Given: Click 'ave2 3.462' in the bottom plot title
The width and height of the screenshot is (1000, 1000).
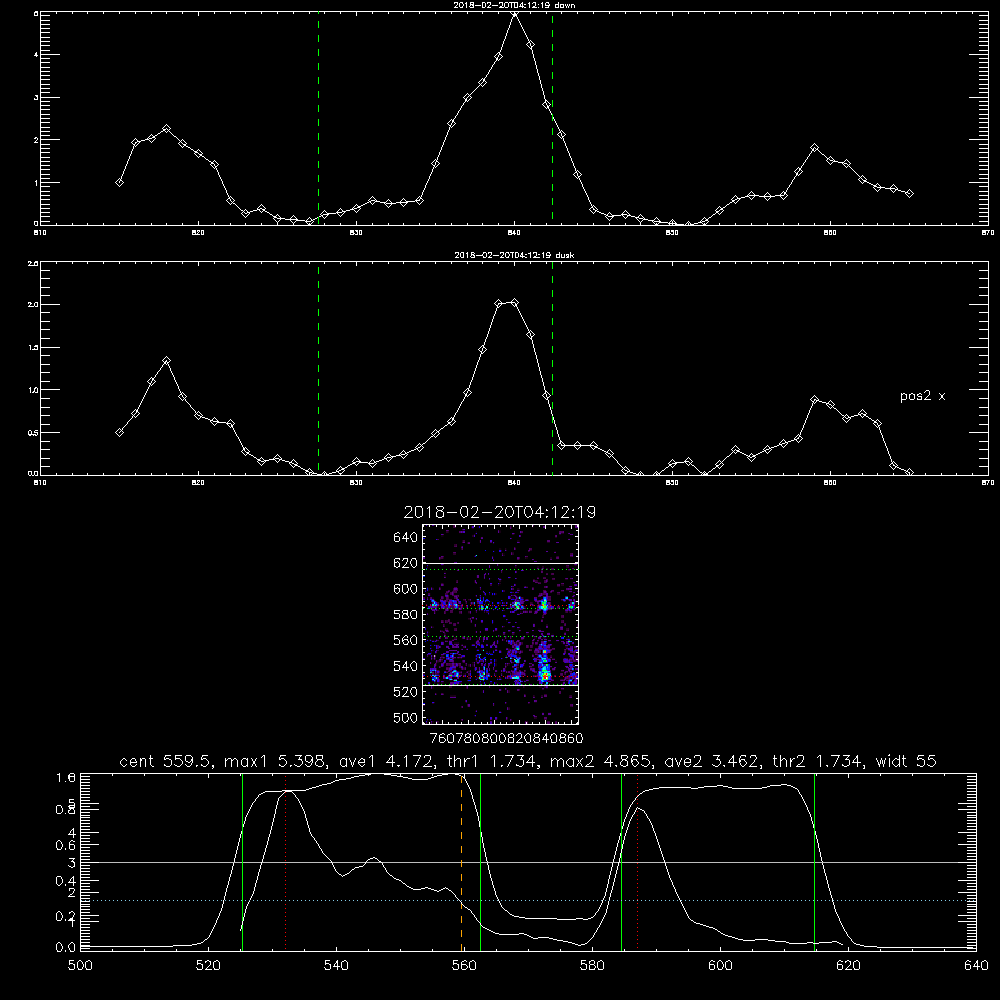Looking at the screenshot, I should pos(710,761).
